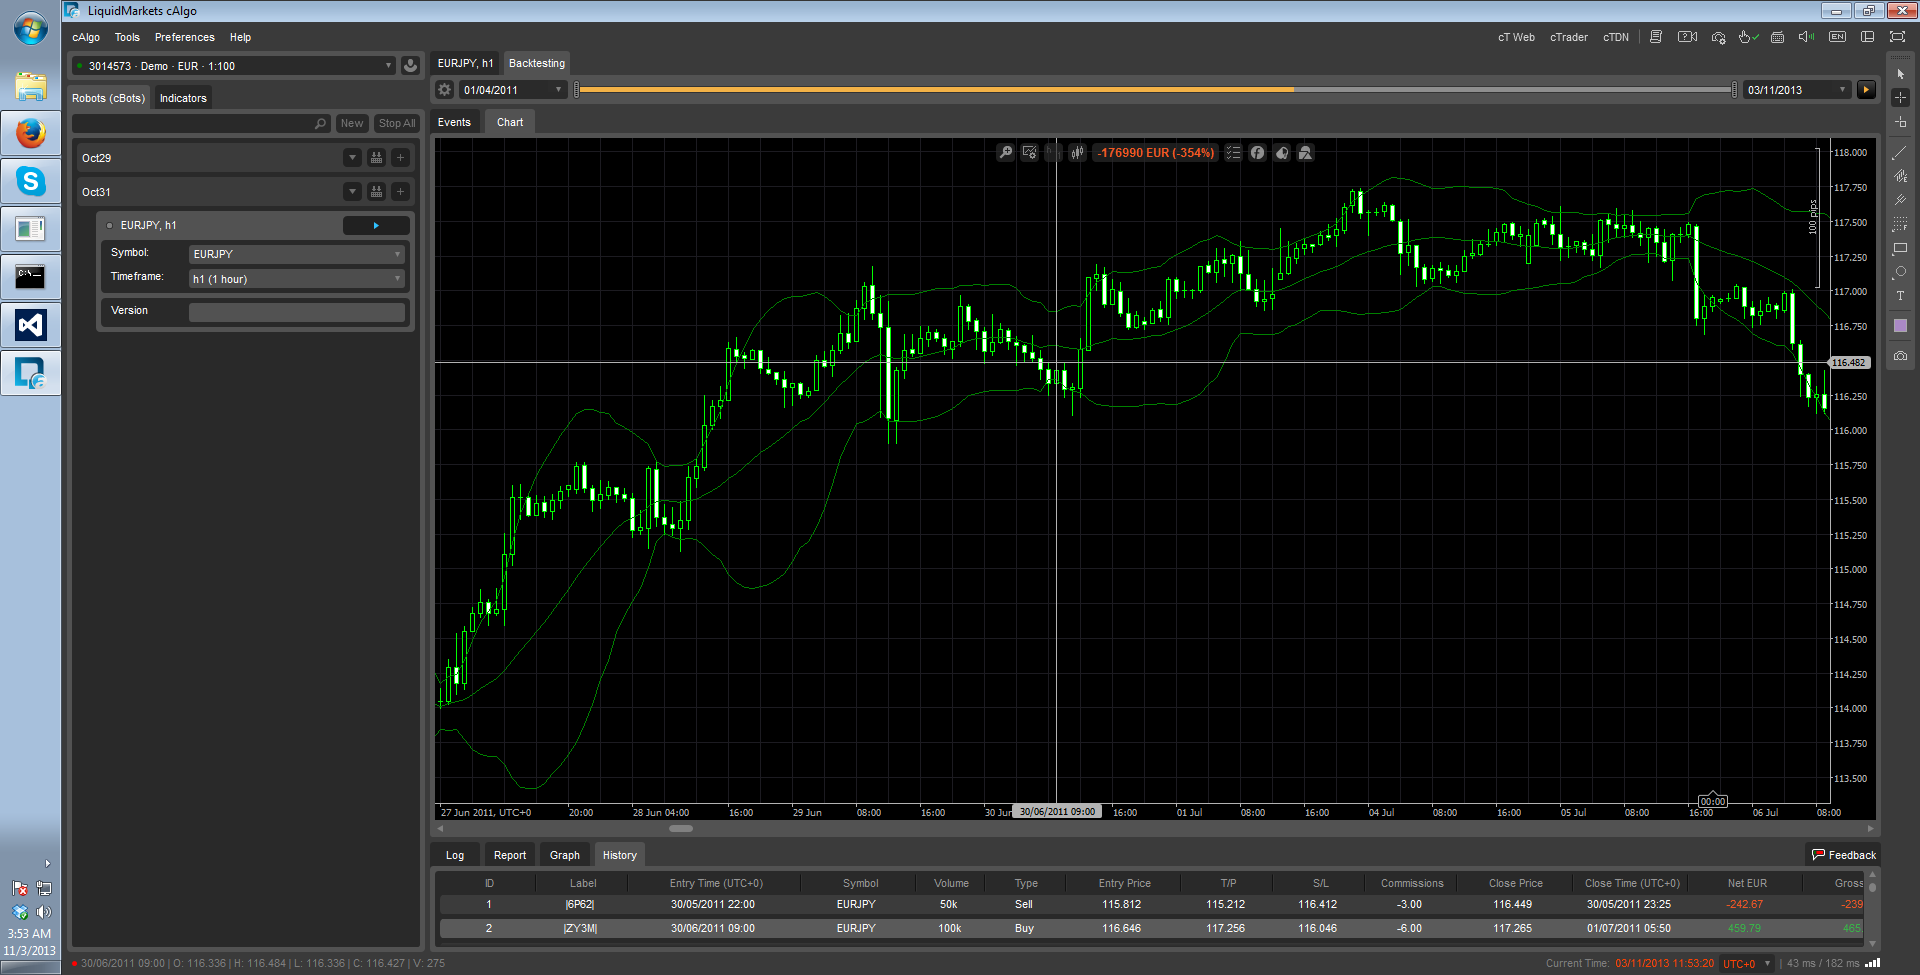Open the cloud settings gear icon

(1718, 37)
